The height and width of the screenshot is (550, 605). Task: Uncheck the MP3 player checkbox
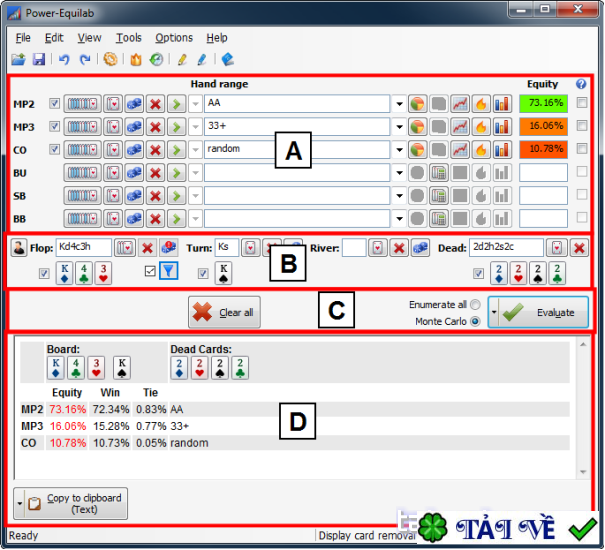pos(54,126)
